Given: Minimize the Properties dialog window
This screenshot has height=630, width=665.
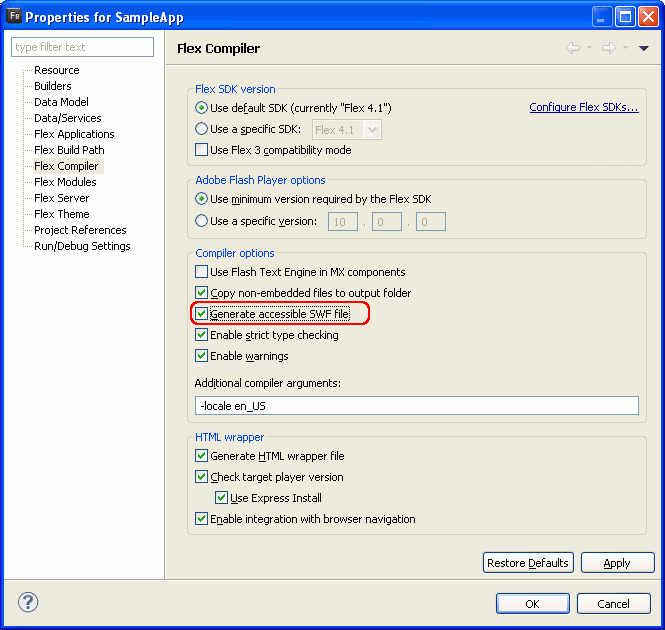Looking at the screenshot, I should (601, 17).
